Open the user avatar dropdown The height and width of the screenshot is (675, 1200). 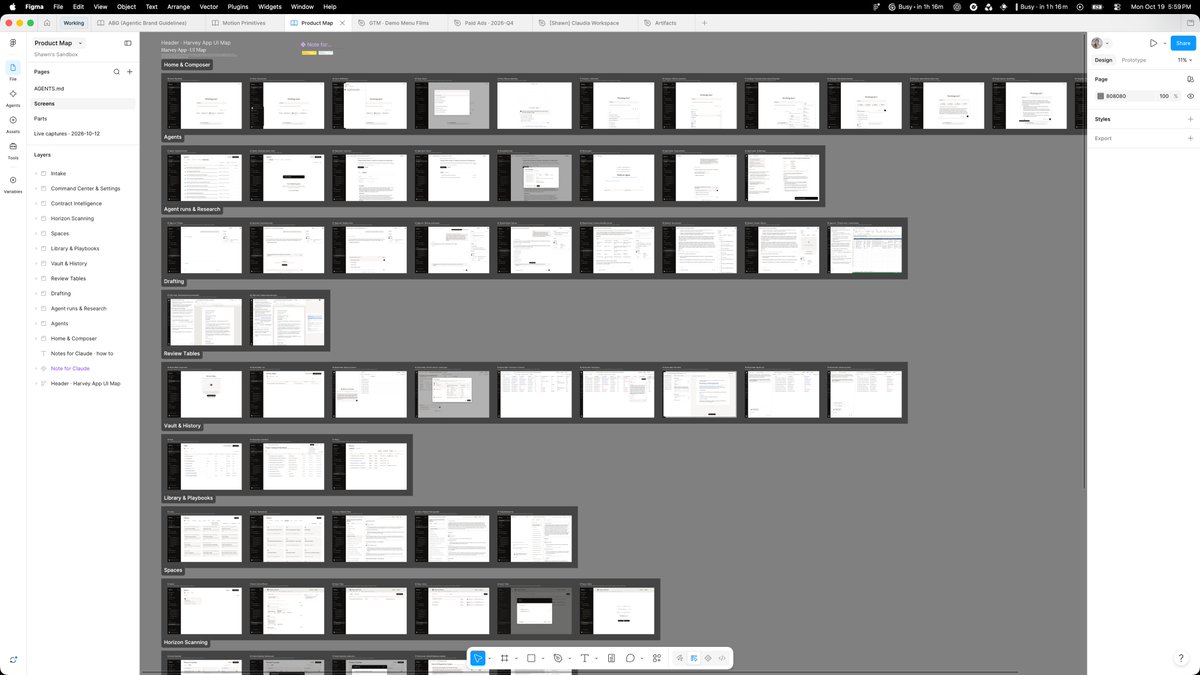1101,43
